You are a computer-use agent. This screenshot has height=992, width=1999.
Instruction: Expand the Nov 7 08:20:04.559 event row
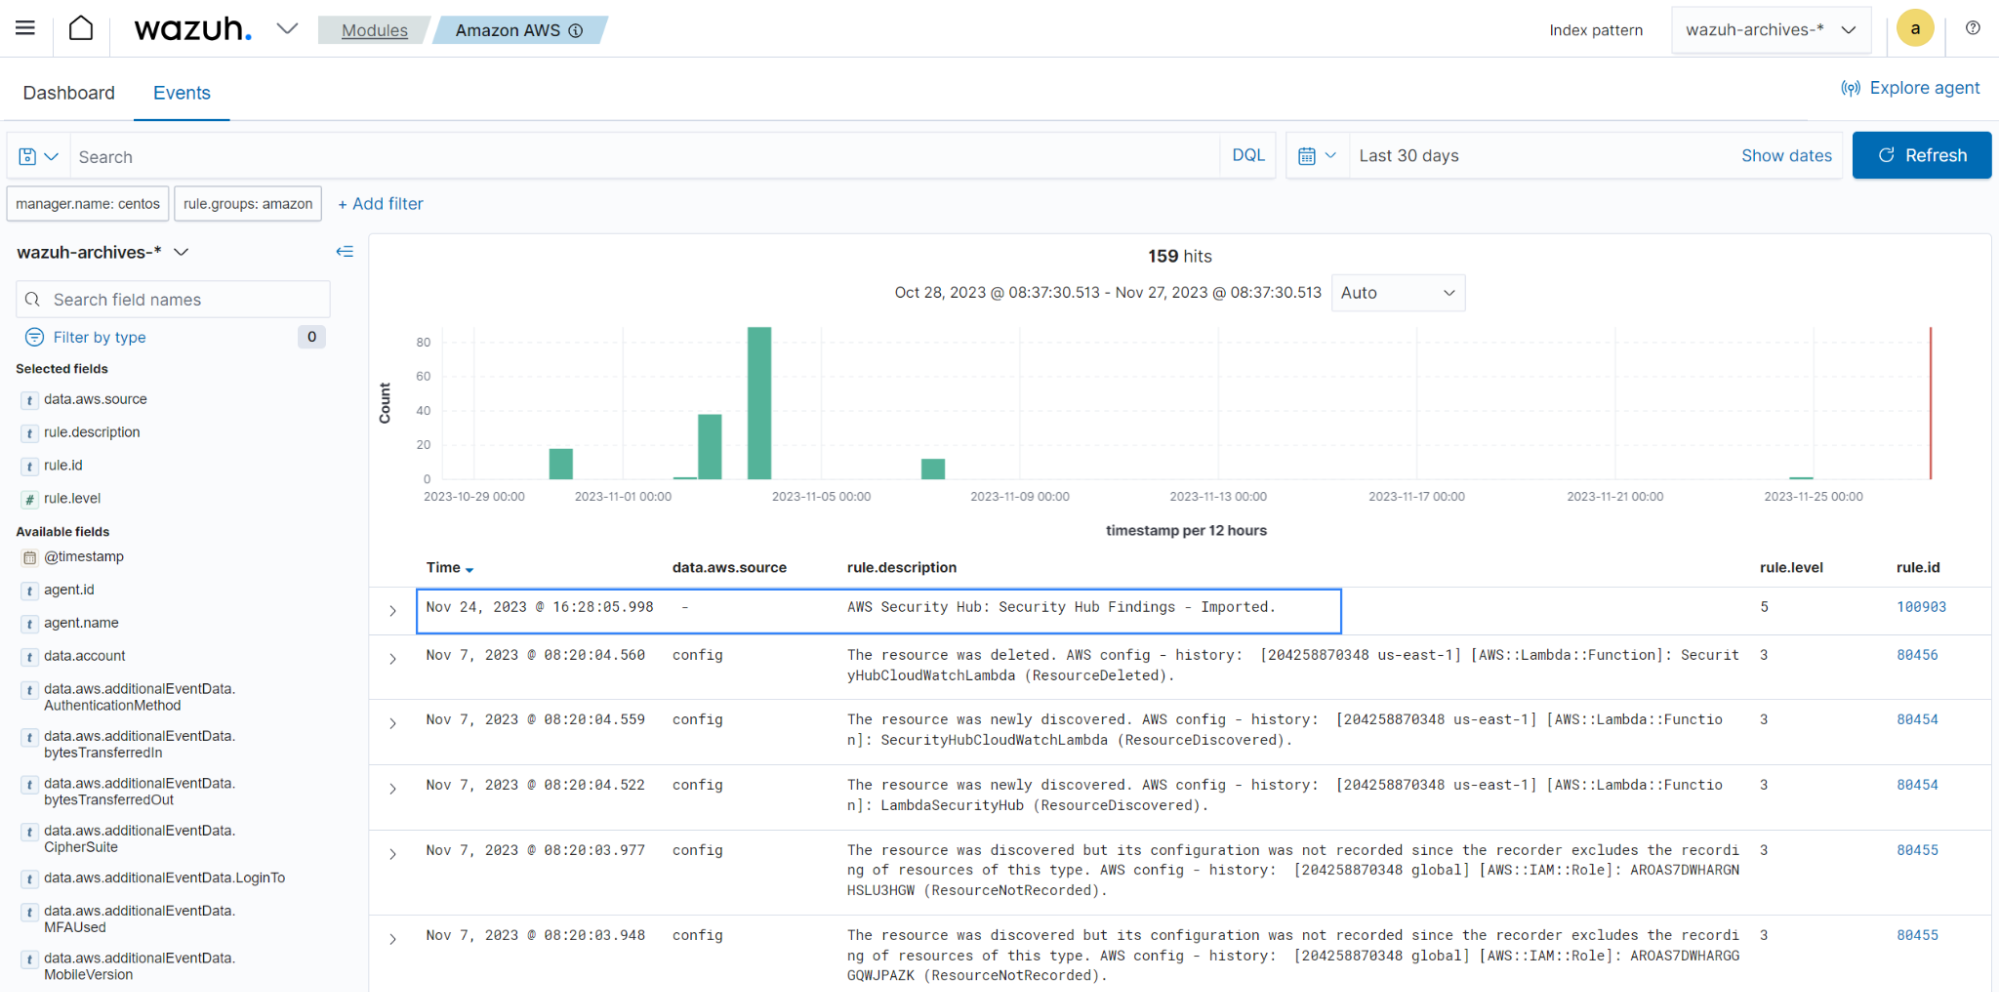[x=393, y=723]
